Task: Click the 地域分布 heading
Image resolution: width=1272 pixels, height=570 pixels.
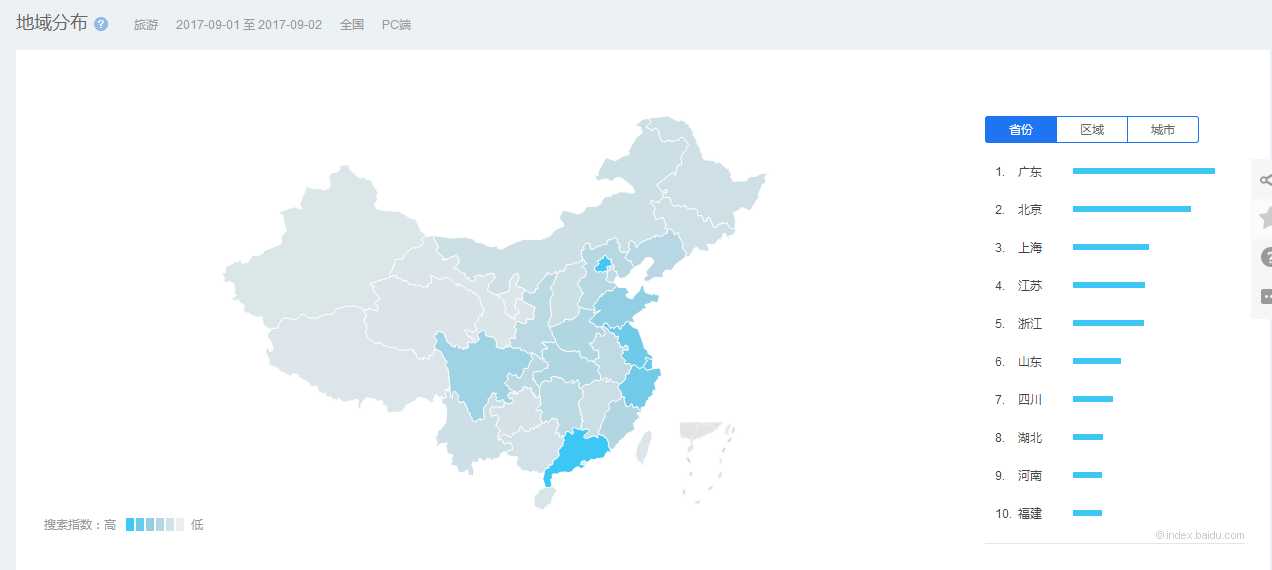Action: point(52,23)
